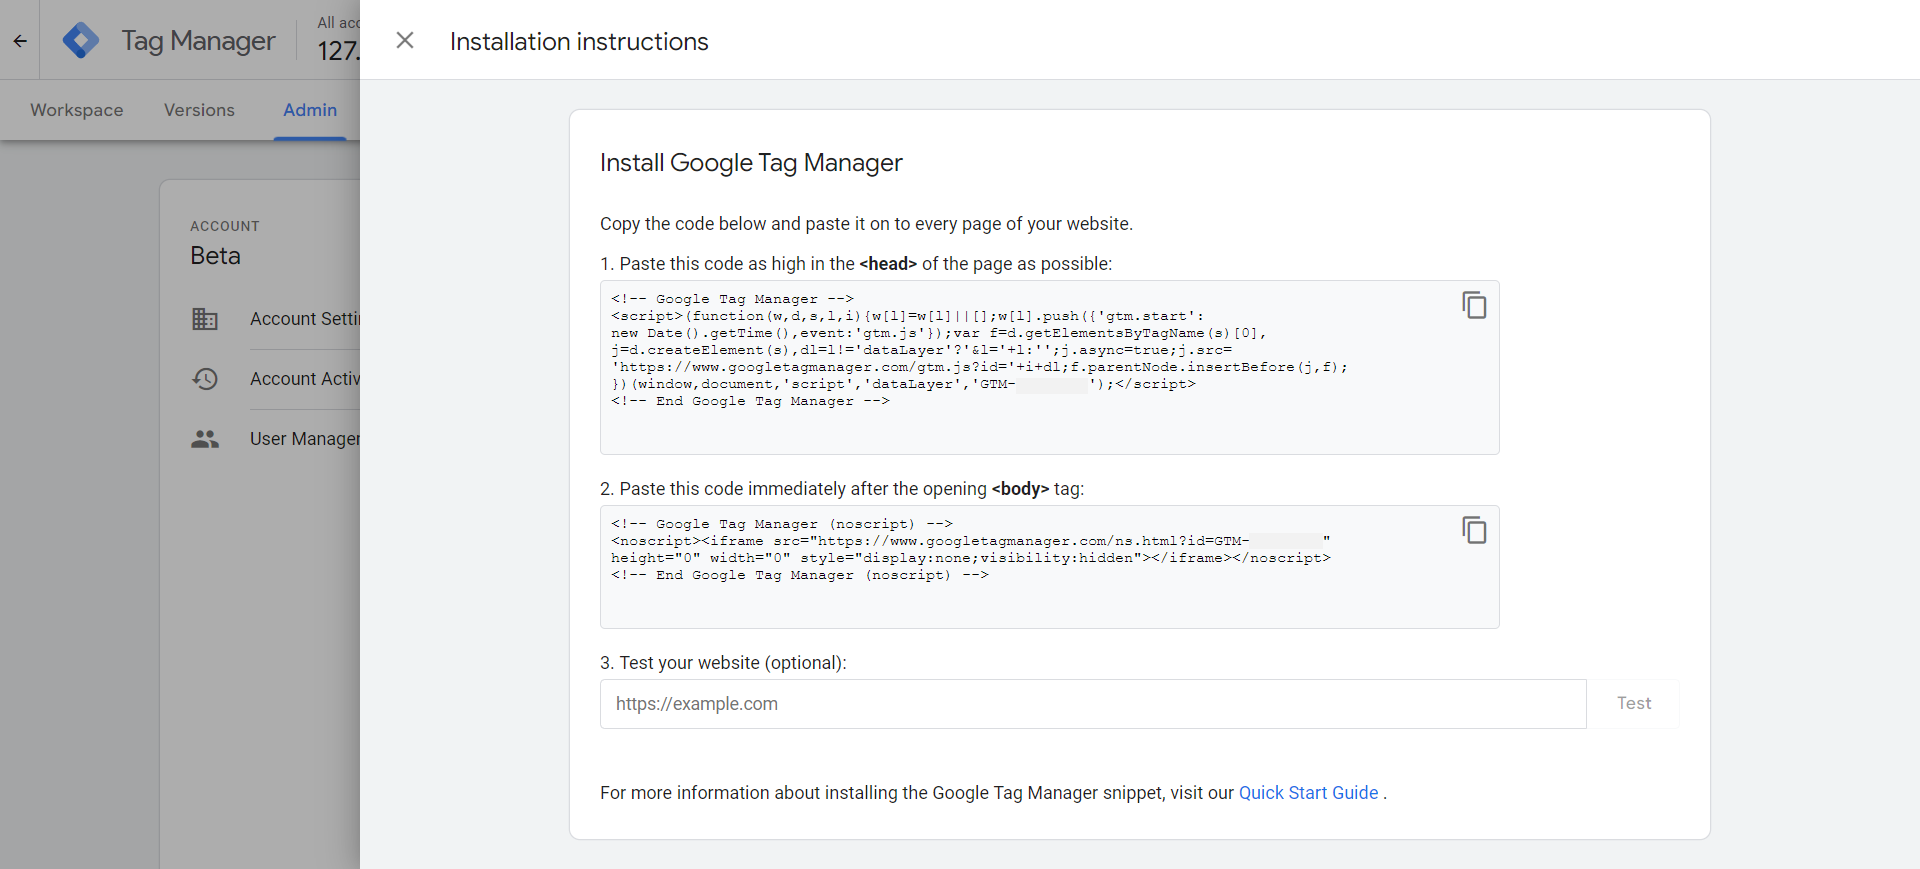This screenshot has width=1920, height=869.
Task: Click the Tag Manager diamond logo
Action: (x=81, y=40)
